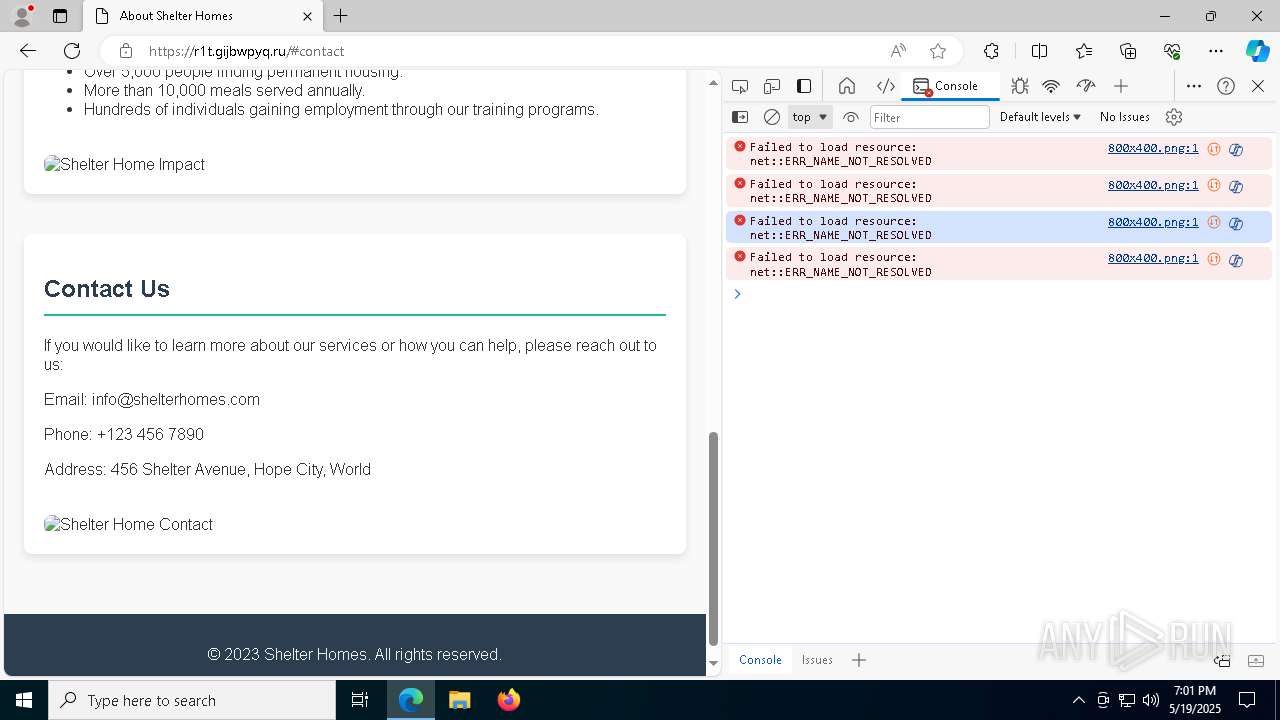Open a new browser tab

[x=341, y=16]
